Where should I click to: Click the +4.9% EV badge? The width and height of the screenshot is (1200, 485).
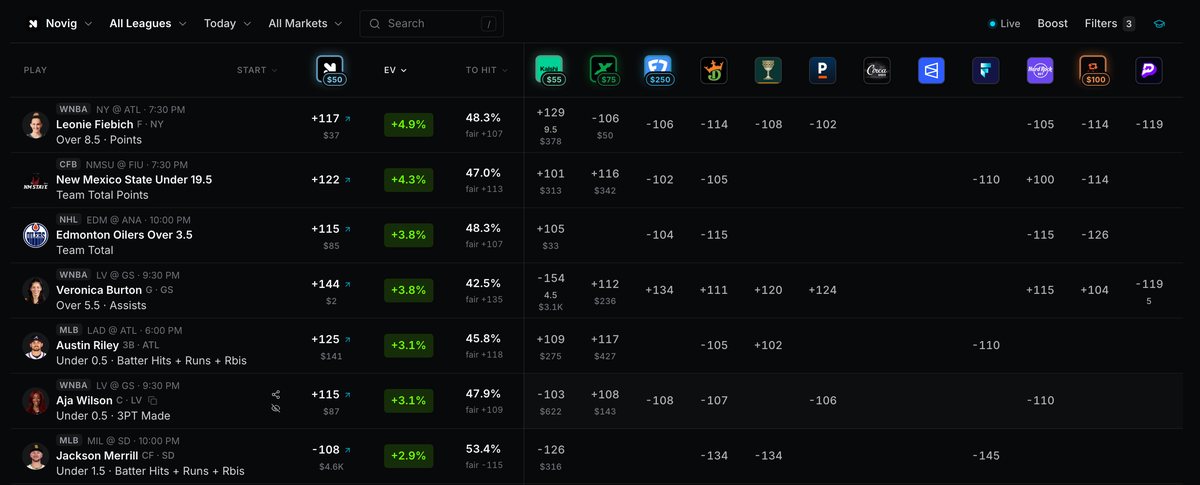(408, 125)
